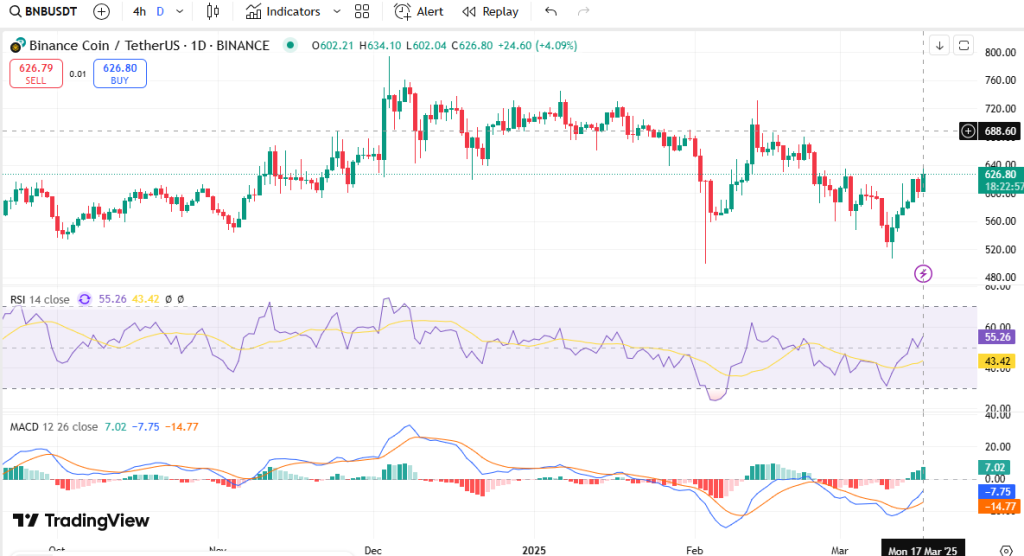This screenshot has height=556, width=1024.
Task: Click the RSI value 55.26 in legend
Action: (x=112, y=299)
